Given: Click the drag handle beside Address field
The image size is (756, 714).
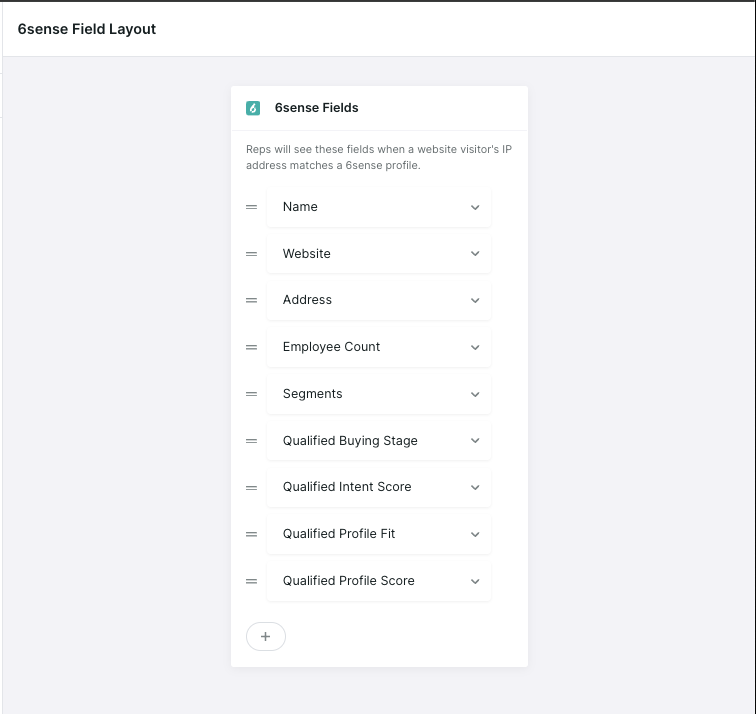Looking at the screenshot, I should click(x=251, y=300).
